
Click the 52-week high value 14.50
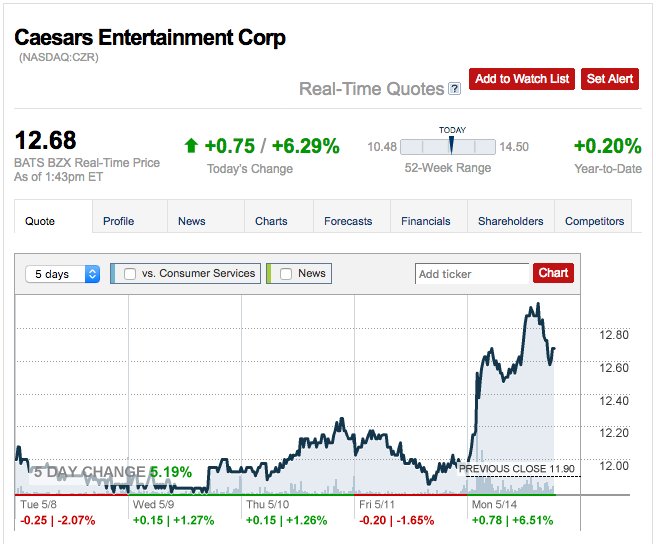[514, 147]
